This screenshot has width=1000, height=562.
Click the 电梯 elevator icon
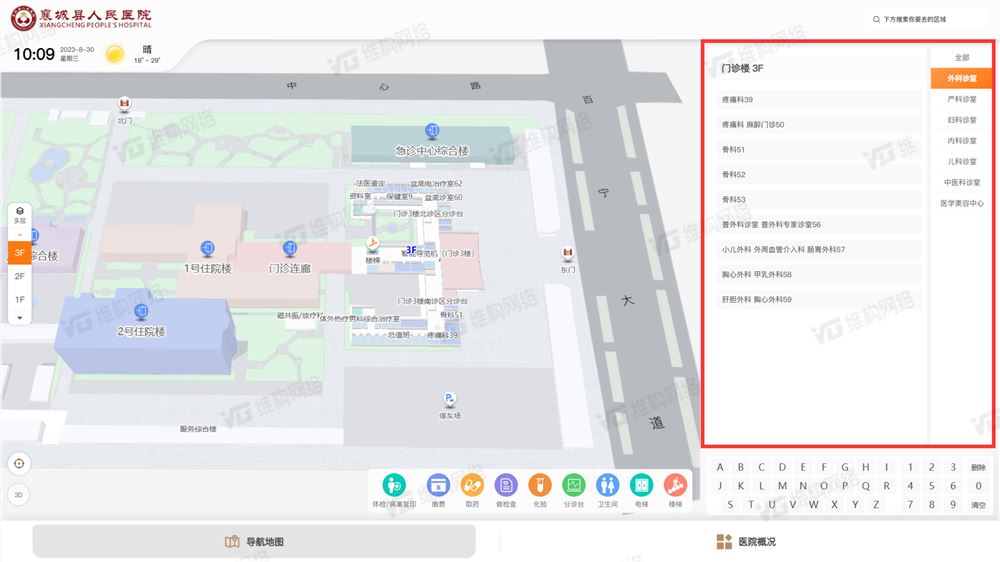(x=641, y=485)
